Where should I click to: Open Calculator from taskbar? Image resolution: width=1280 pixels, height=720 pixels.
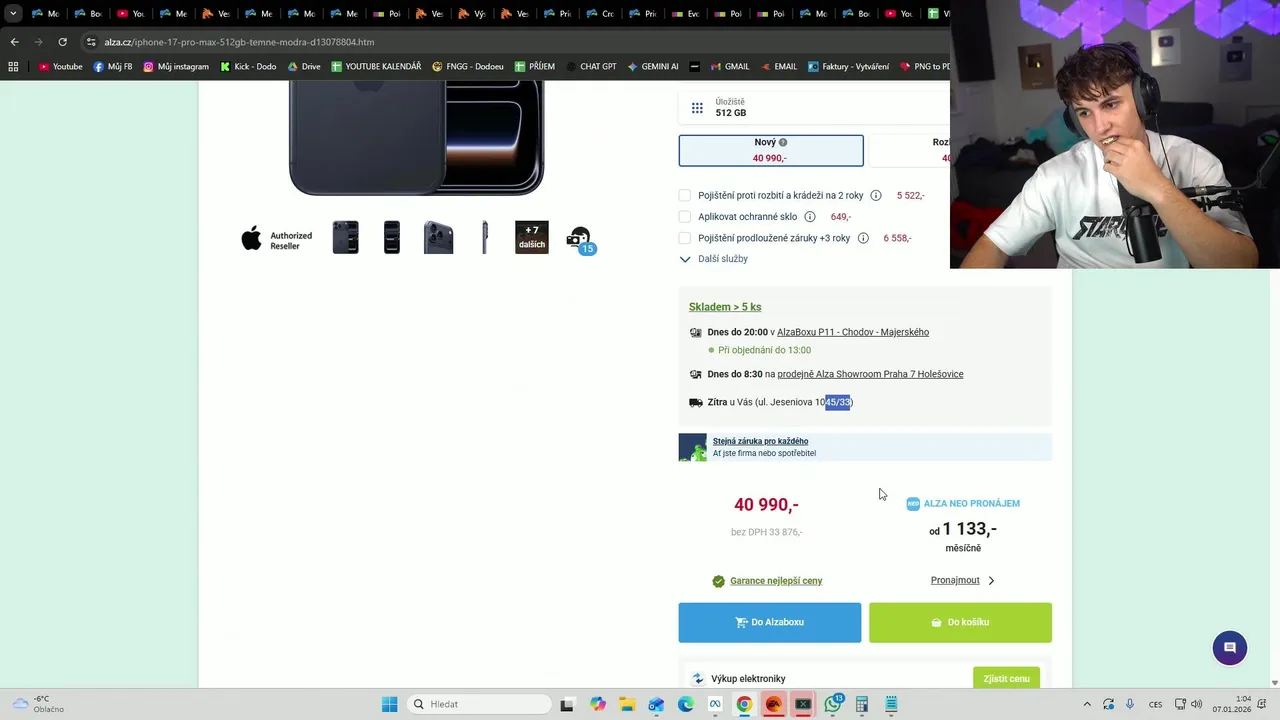[x=862, y=704]
